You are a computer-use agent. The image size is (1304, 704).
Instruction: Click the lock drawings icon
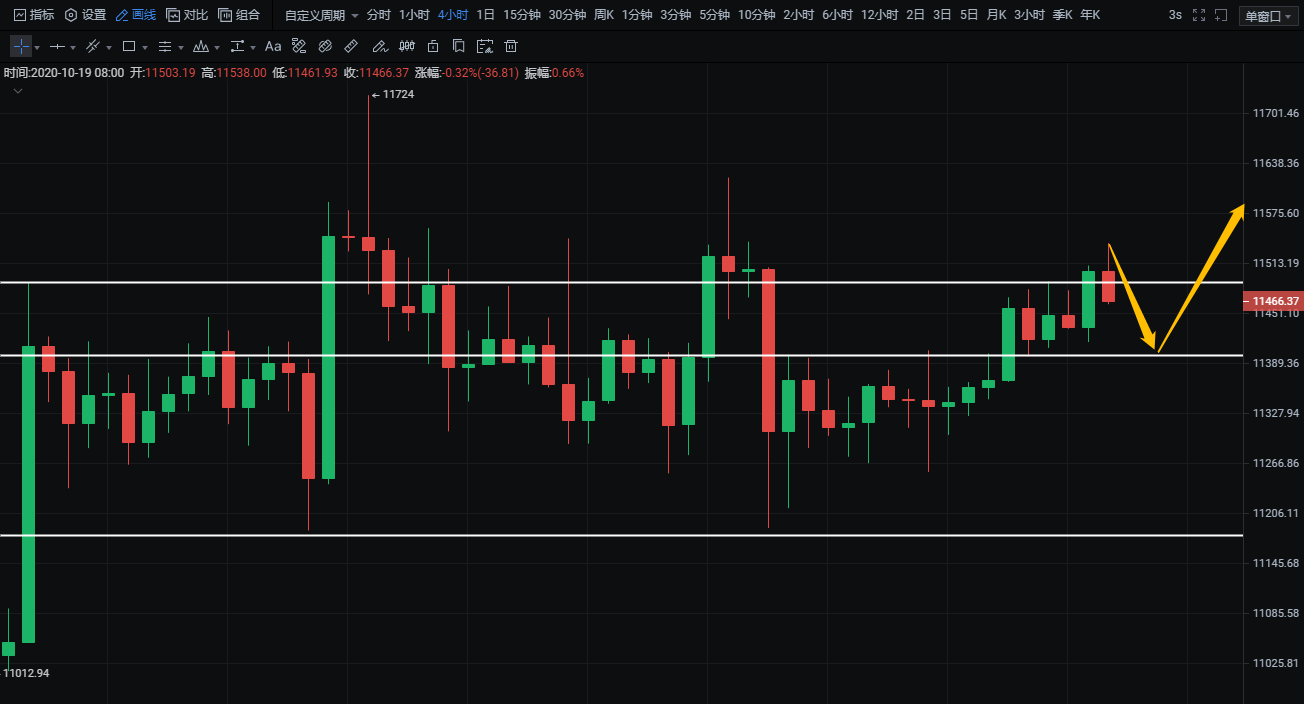(432, 46)
